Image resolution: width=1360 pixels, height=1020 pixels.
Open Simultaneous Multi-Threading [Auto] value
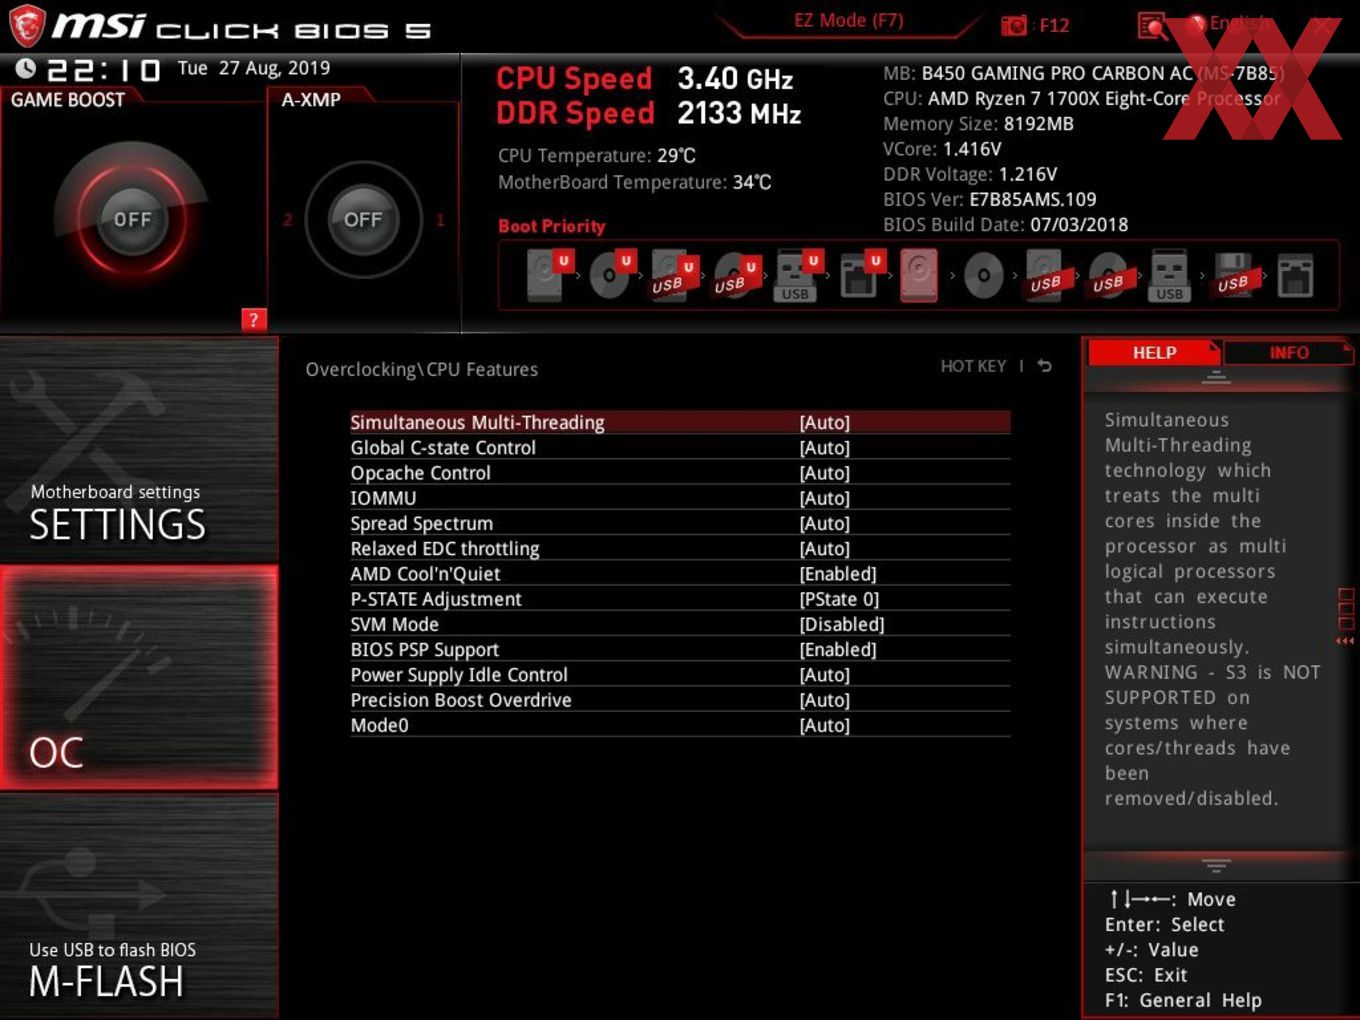tap(825, 422)
